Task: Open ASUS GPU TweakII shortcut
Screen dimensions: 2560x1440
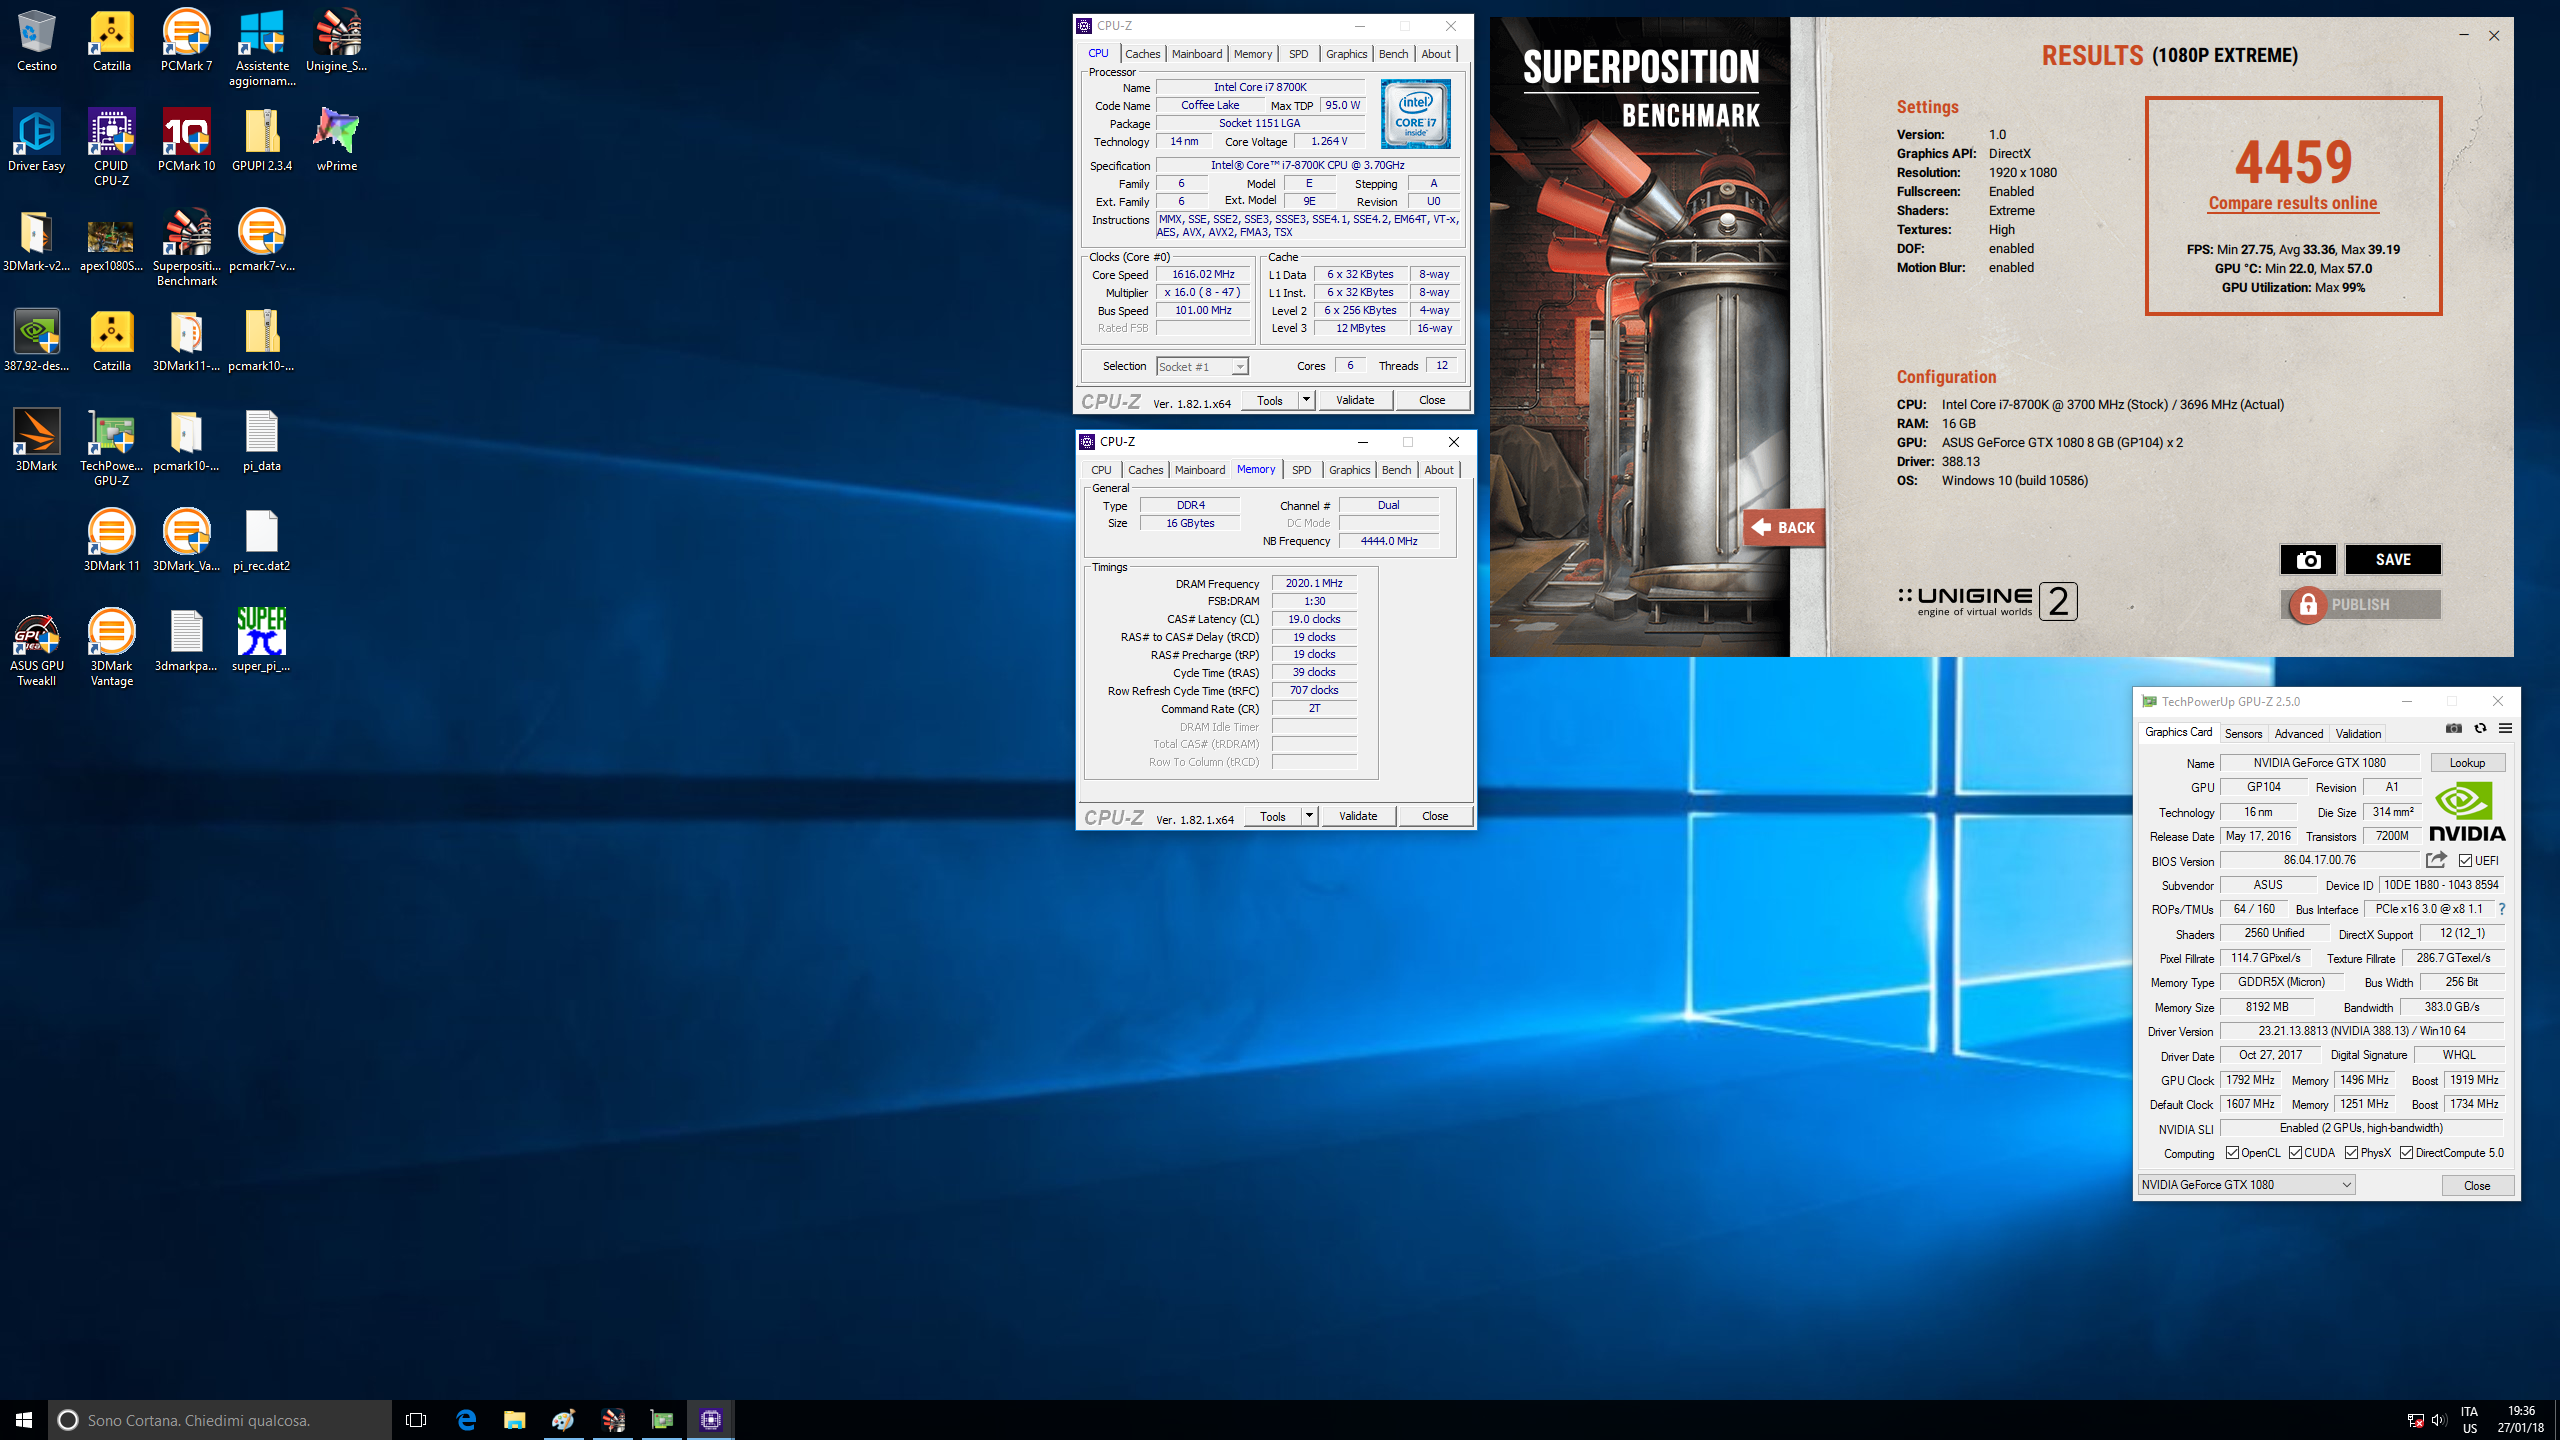Action: point(37,647)
